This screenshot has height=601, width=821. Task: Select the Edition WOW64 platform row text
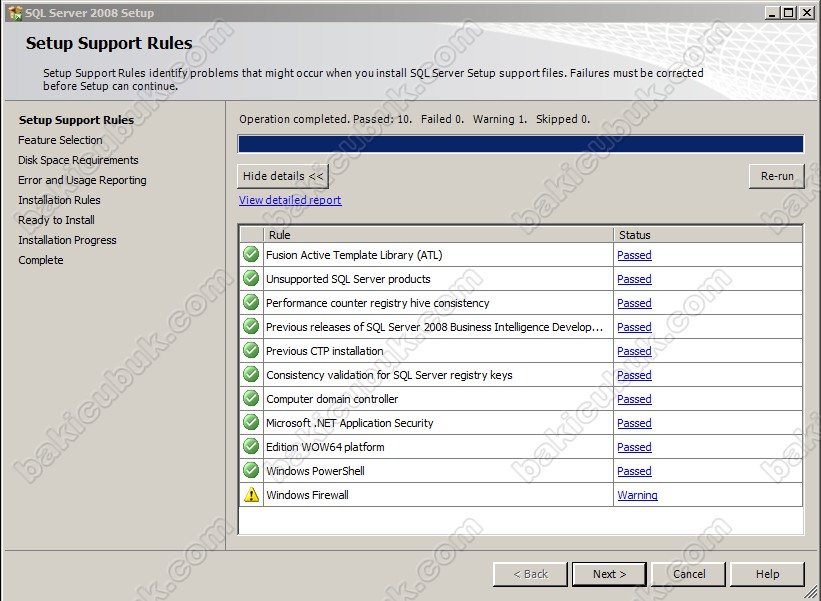pyautogui.click(x=325, y=447)
